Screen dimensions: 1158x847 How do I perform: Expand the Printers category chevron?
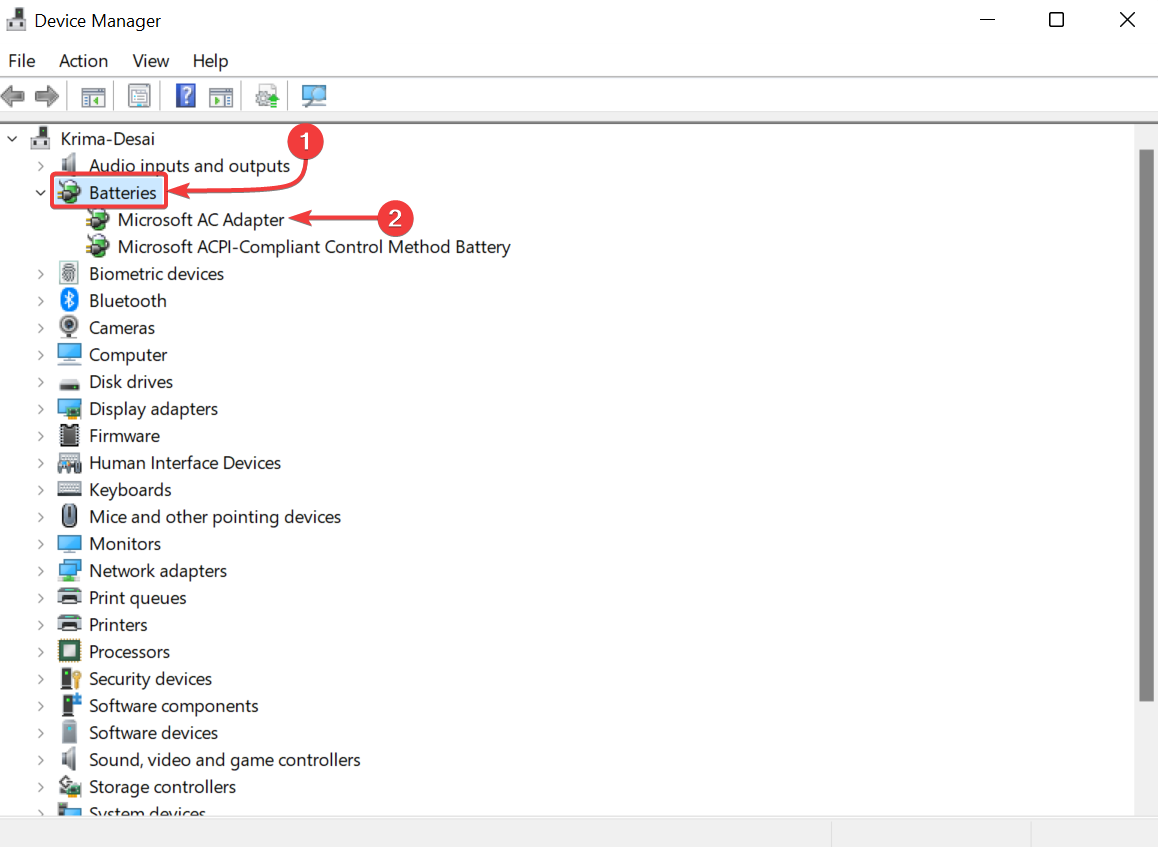click(41, 625)
